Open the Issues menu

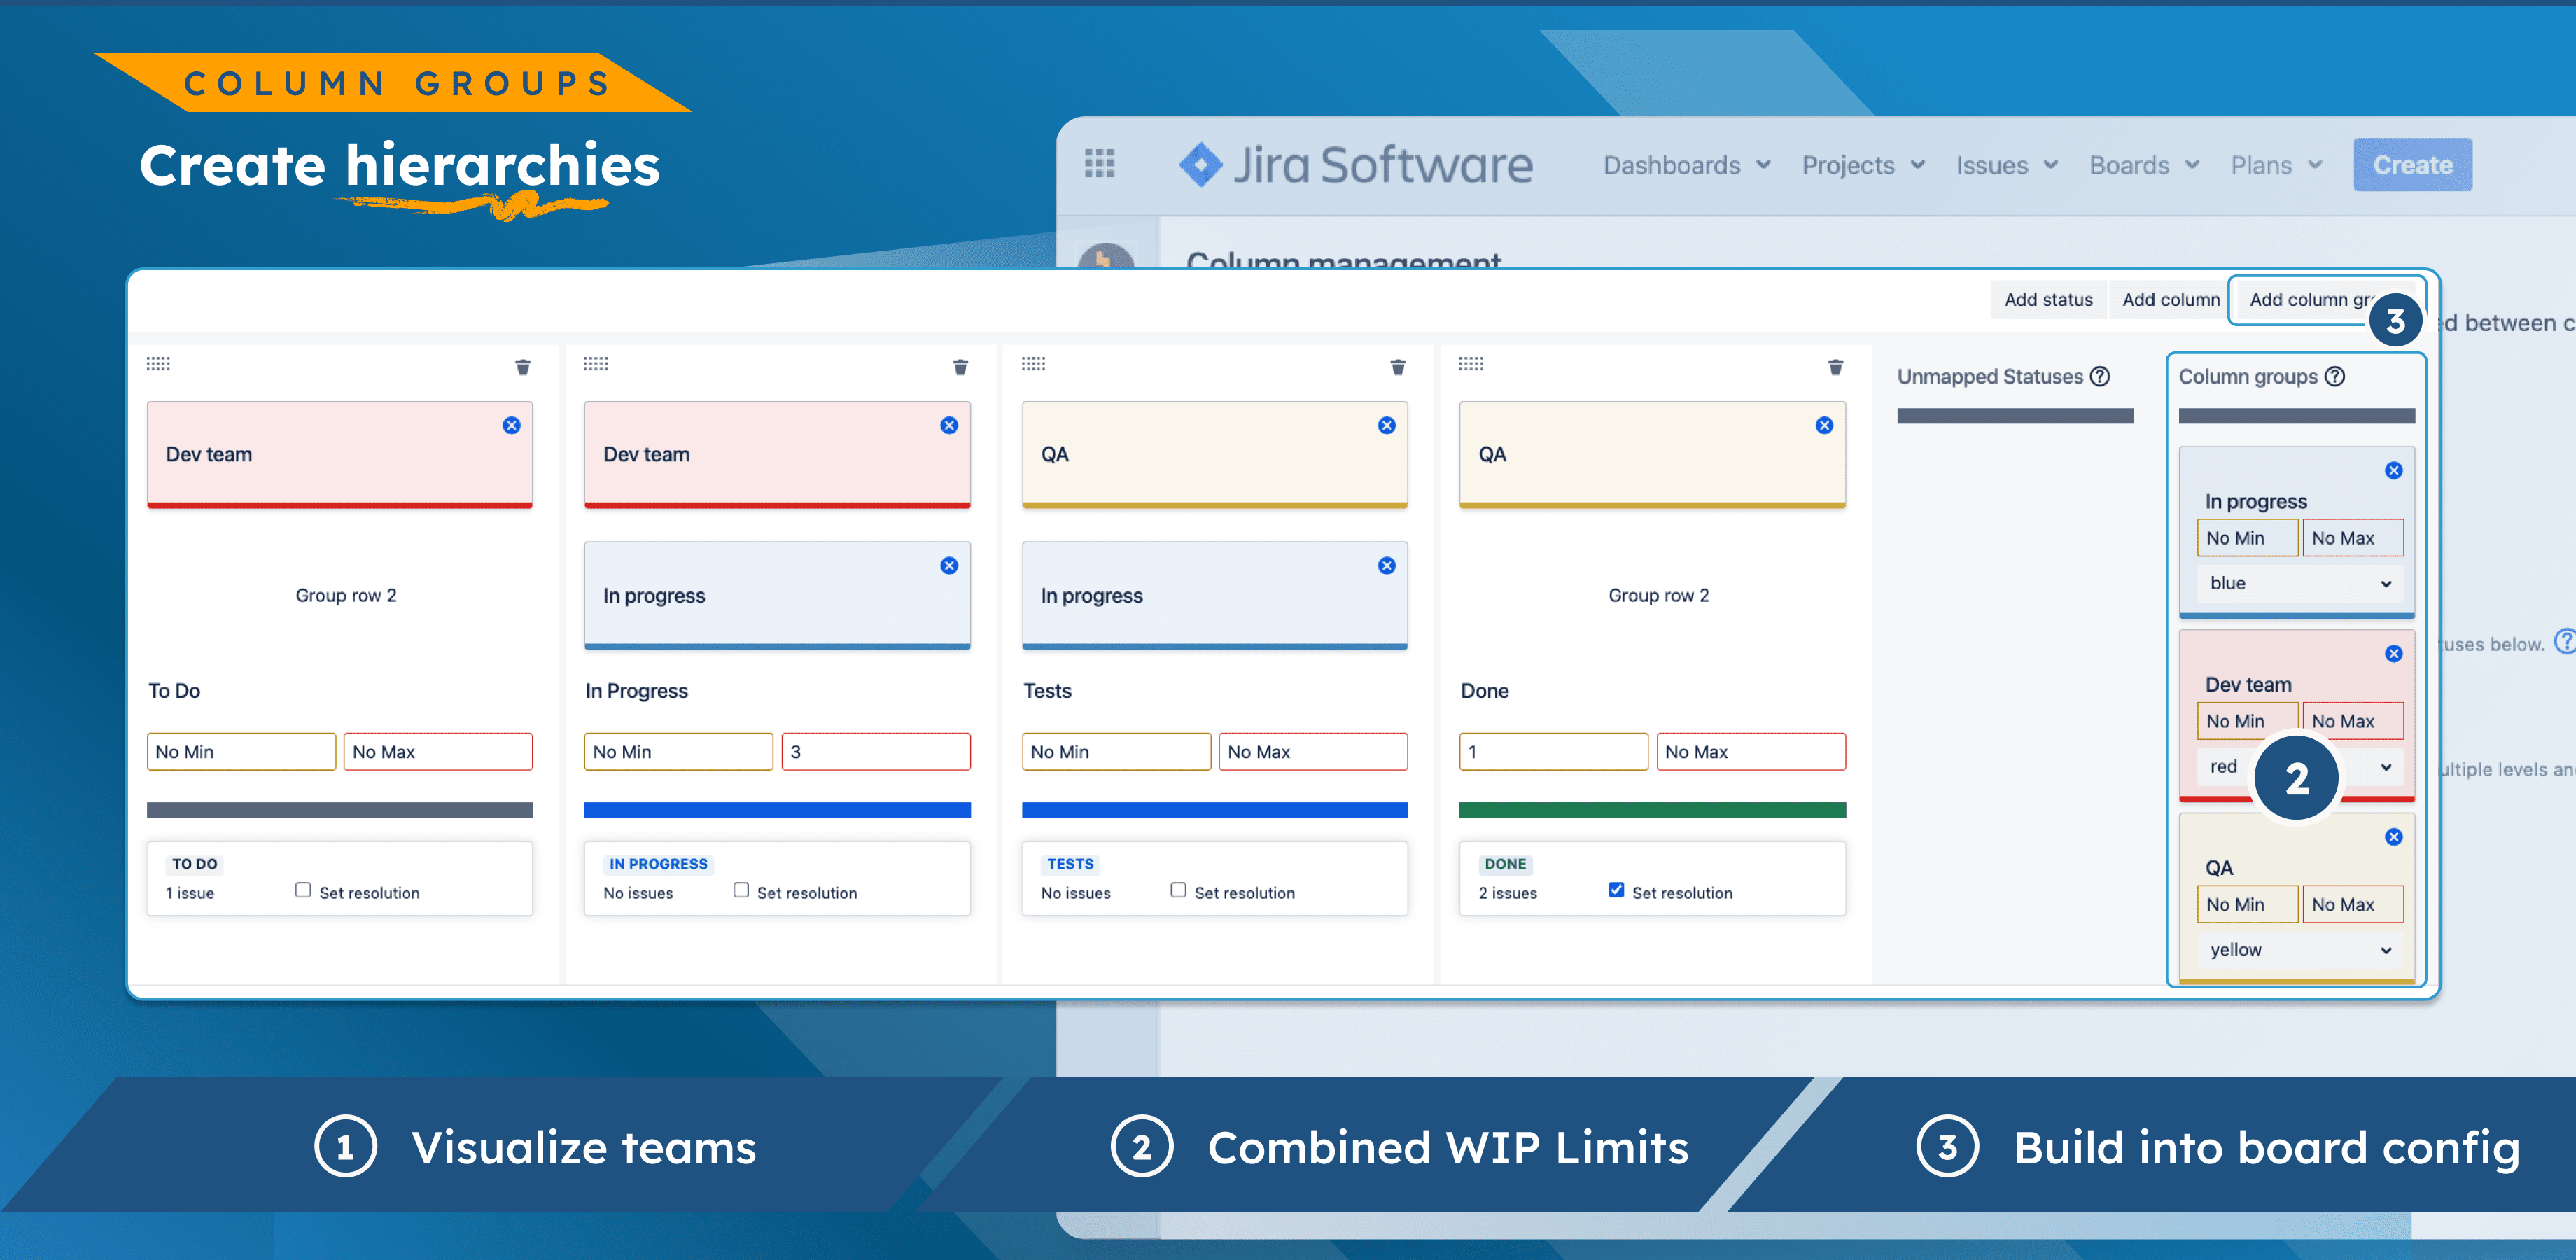2006,165
